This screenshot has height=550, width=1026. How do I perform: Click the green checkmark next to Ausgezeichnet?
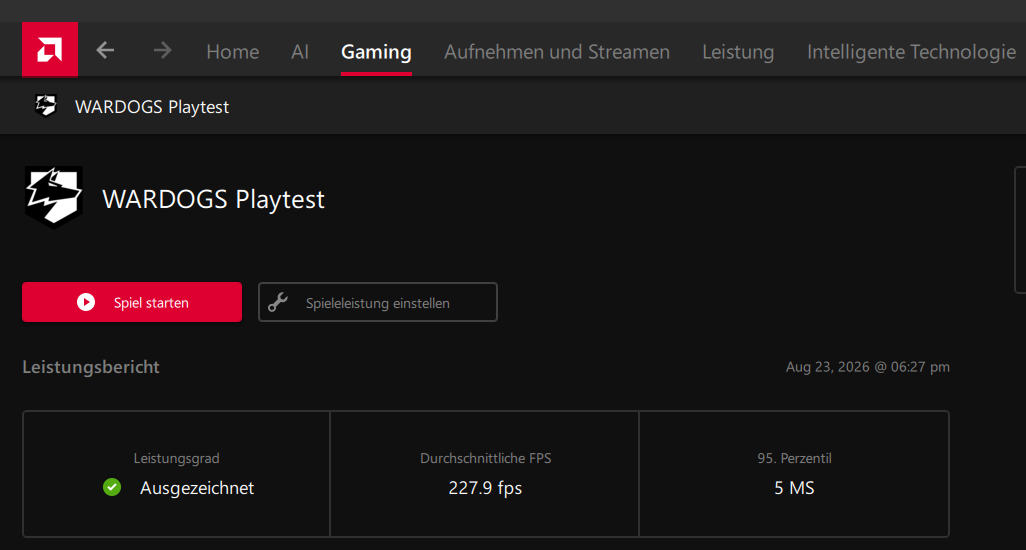(112, 487)
